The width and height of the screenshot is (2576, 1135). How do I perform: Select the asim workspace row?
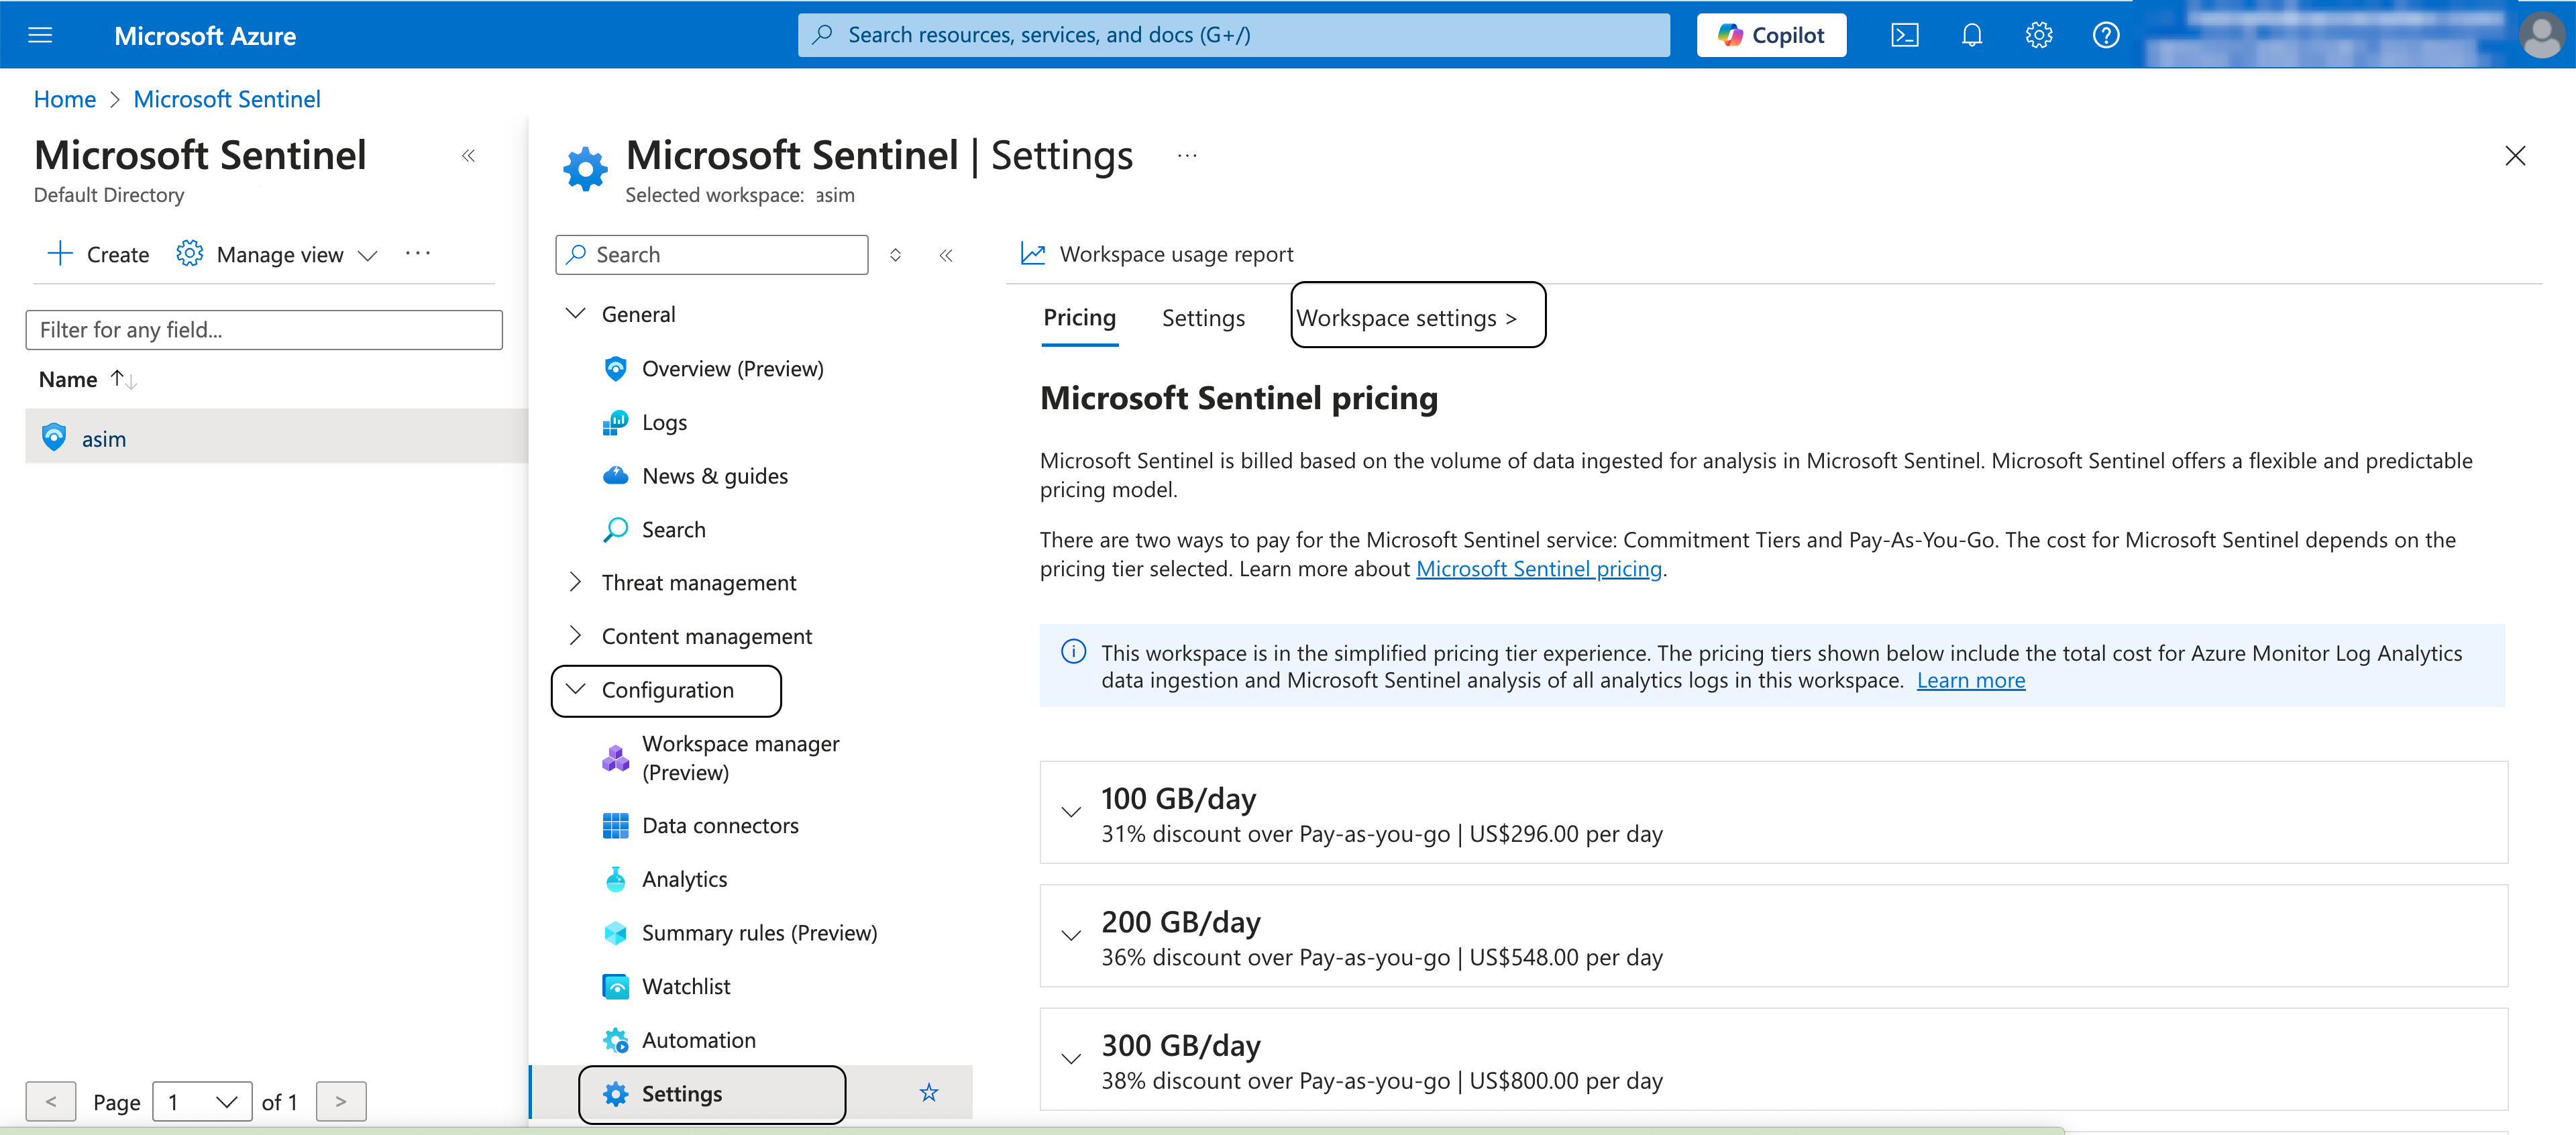click(x=277, y=438)
